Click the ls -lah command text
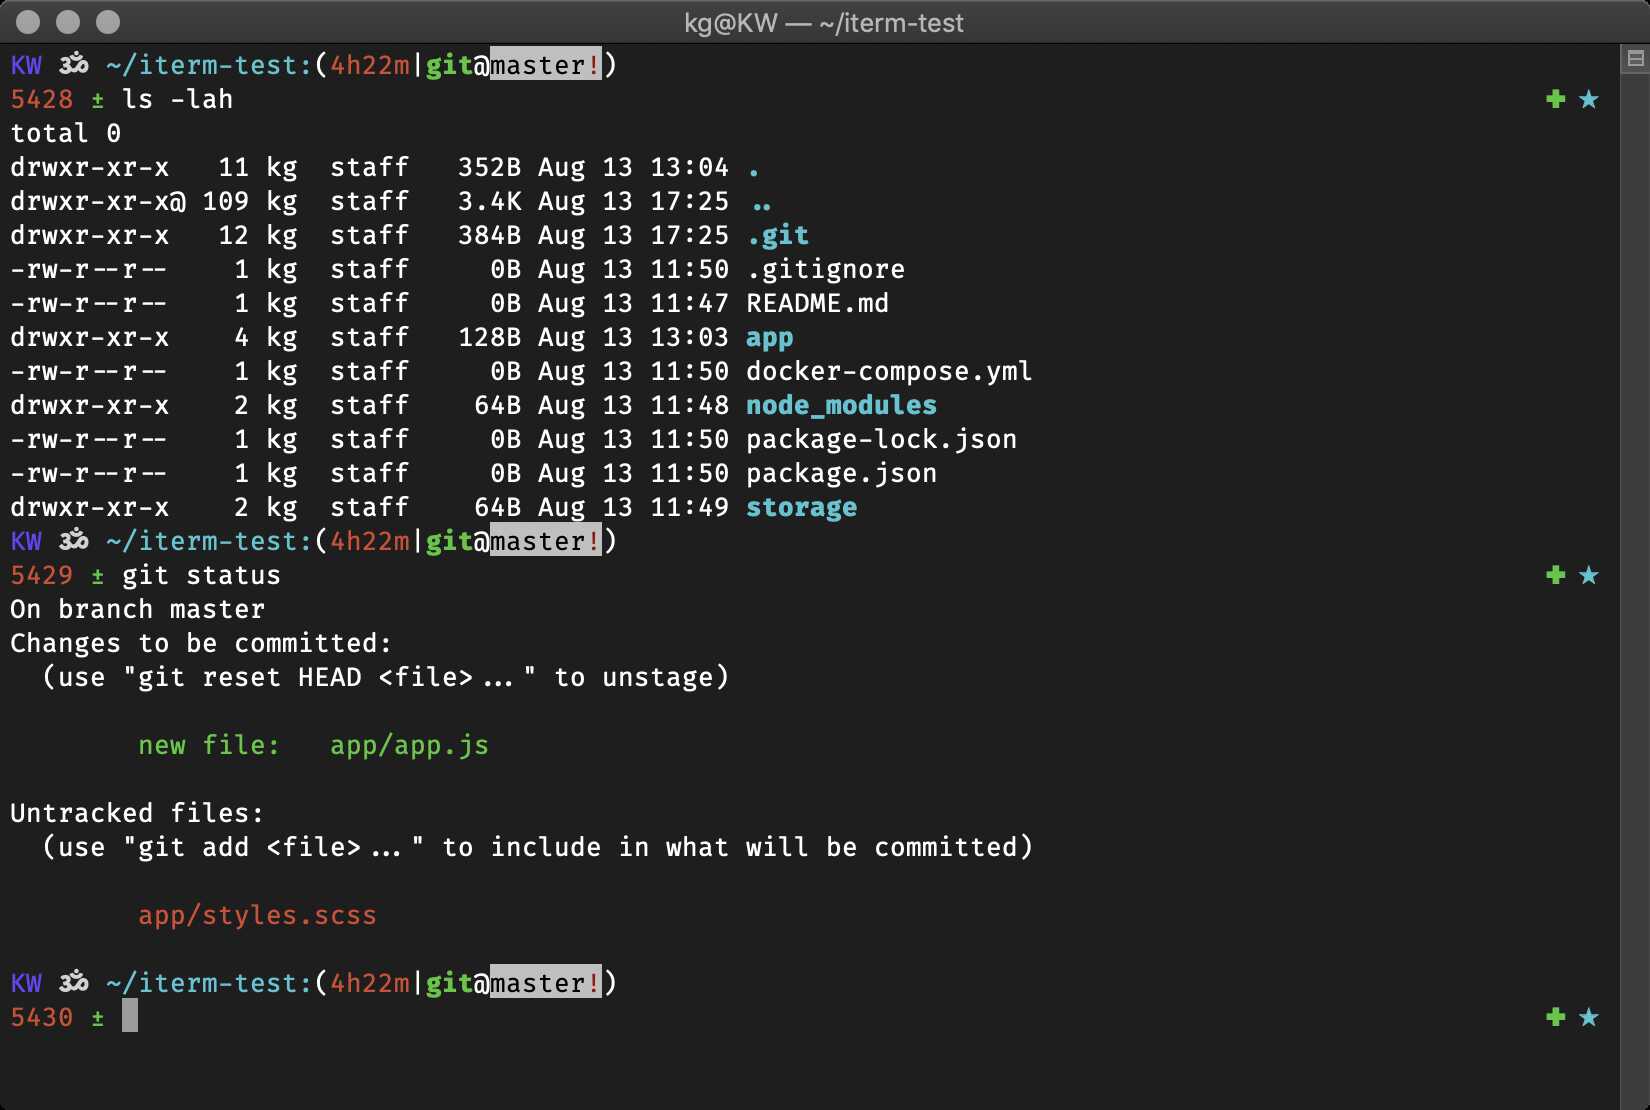The width and height of the screenshot is (1650, 1110). pos(178,99)
